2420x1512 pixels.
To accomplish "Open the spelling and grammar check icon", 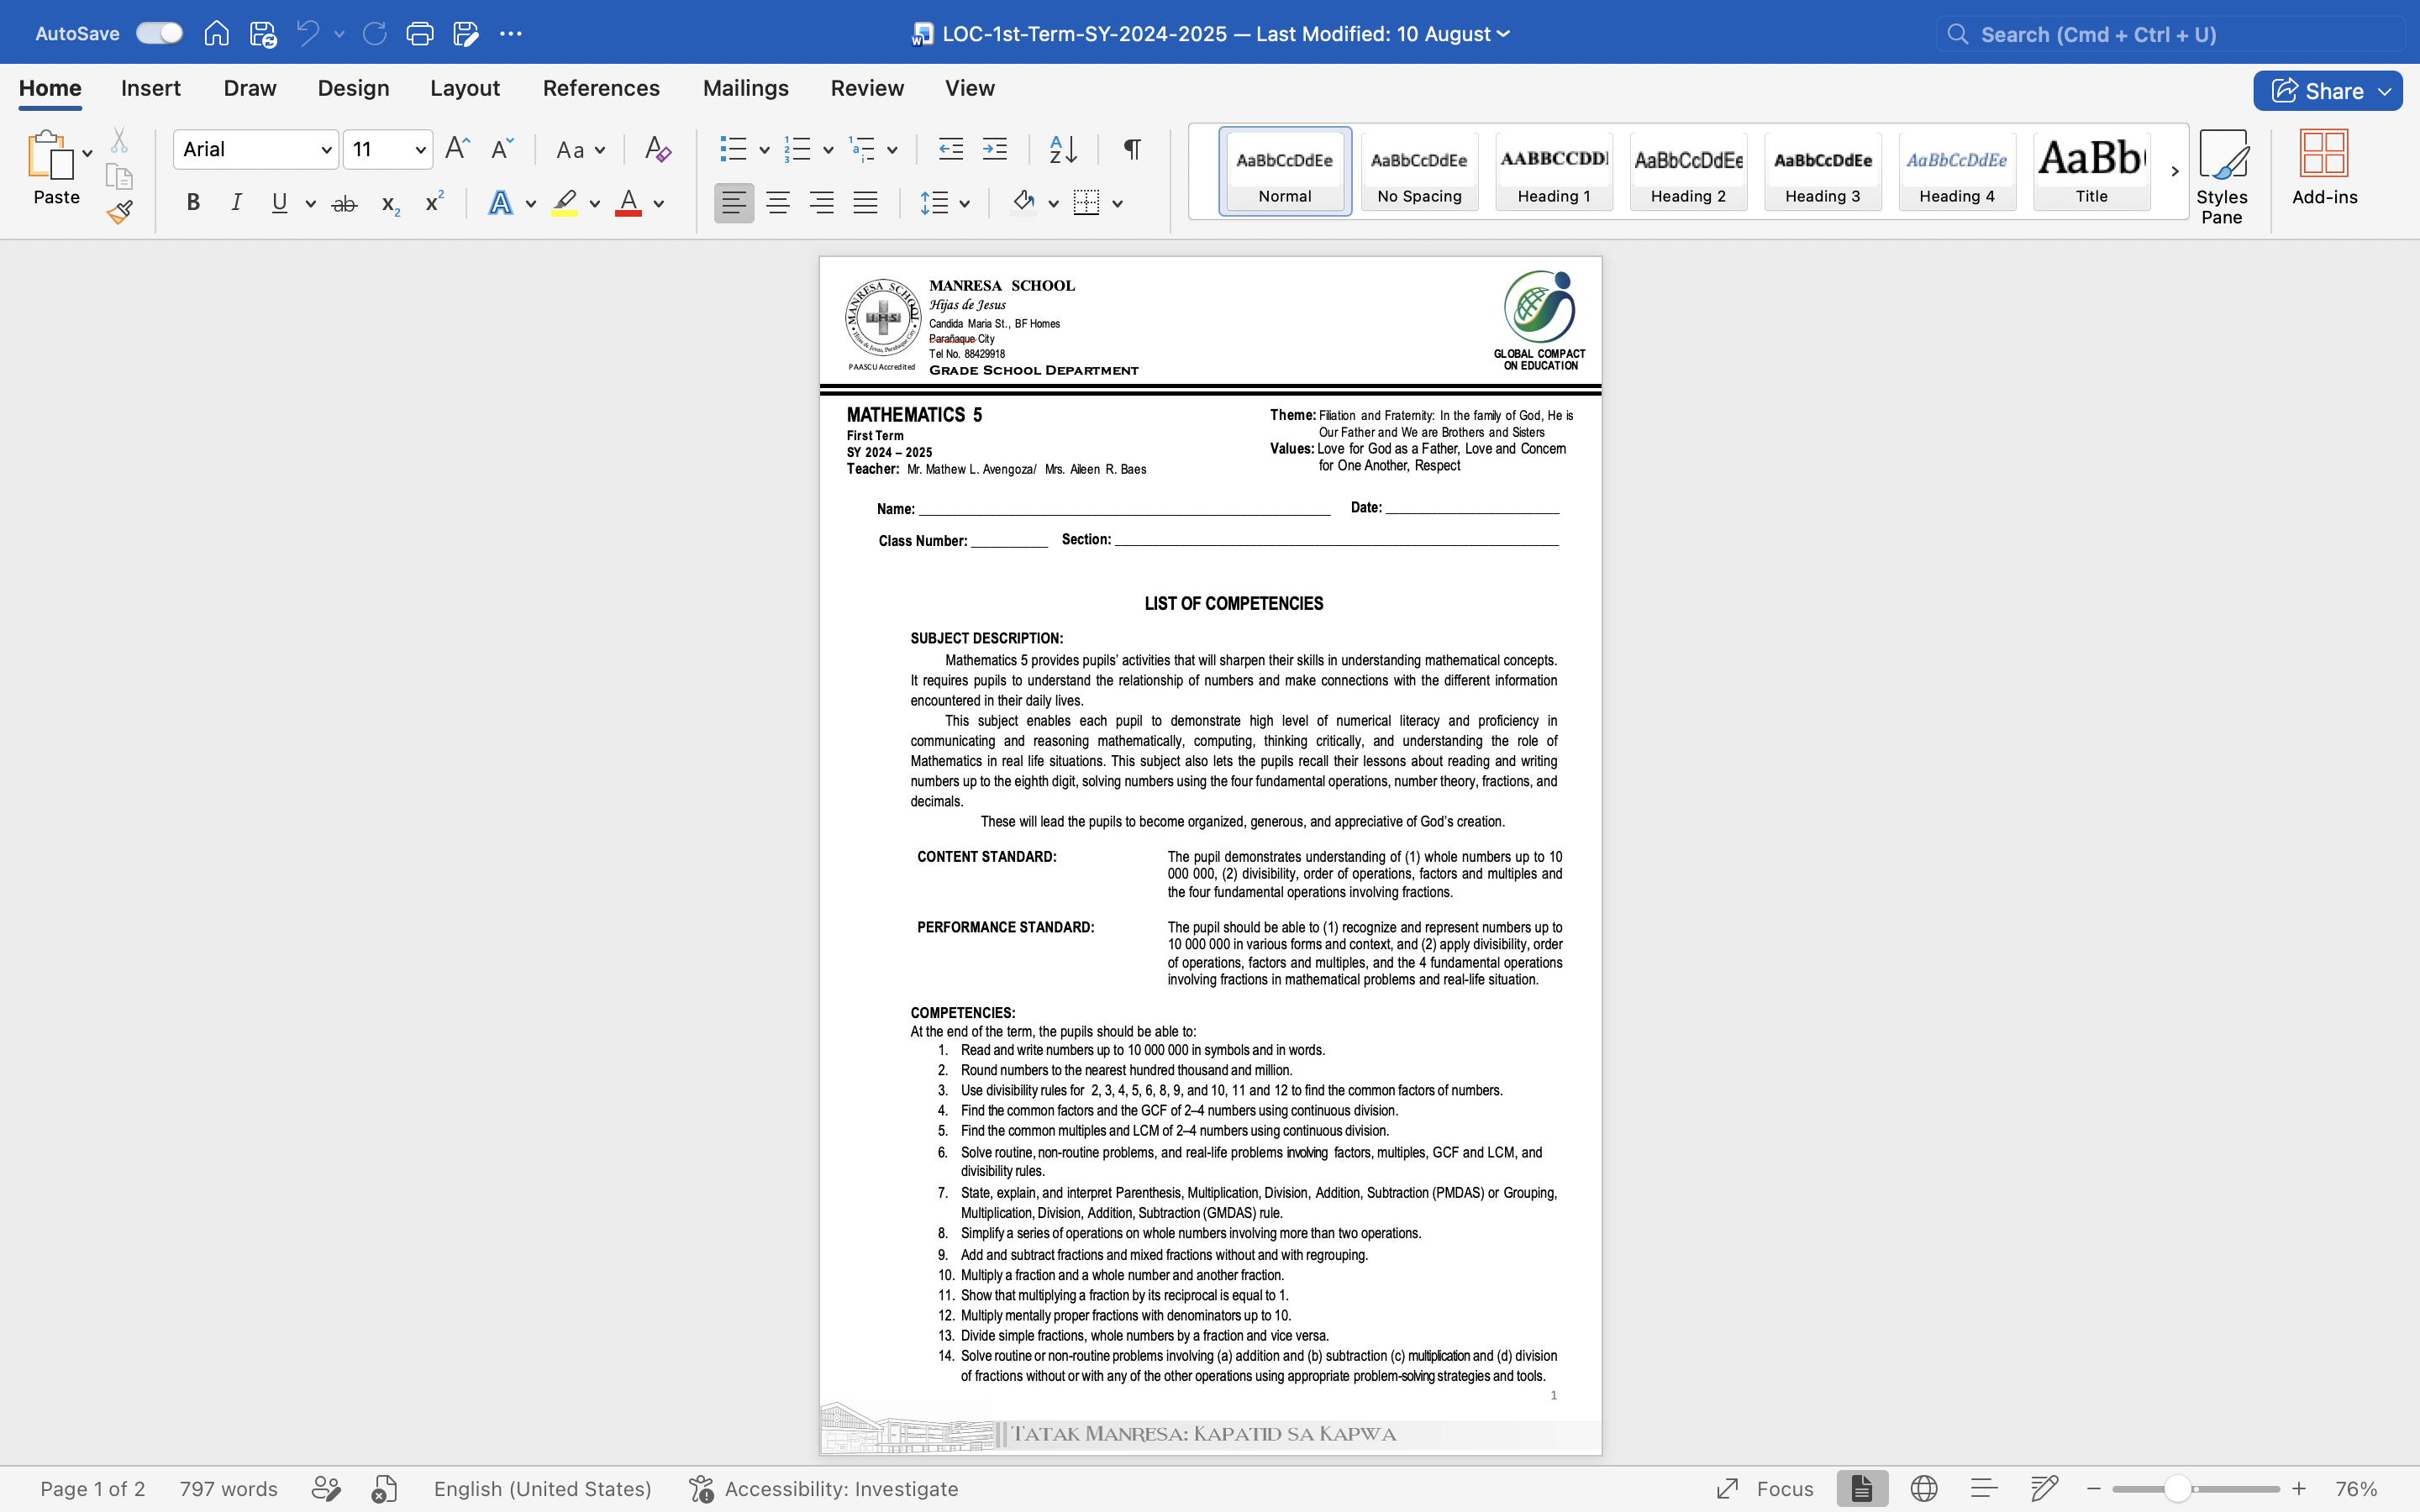I will pos(384,1489).
